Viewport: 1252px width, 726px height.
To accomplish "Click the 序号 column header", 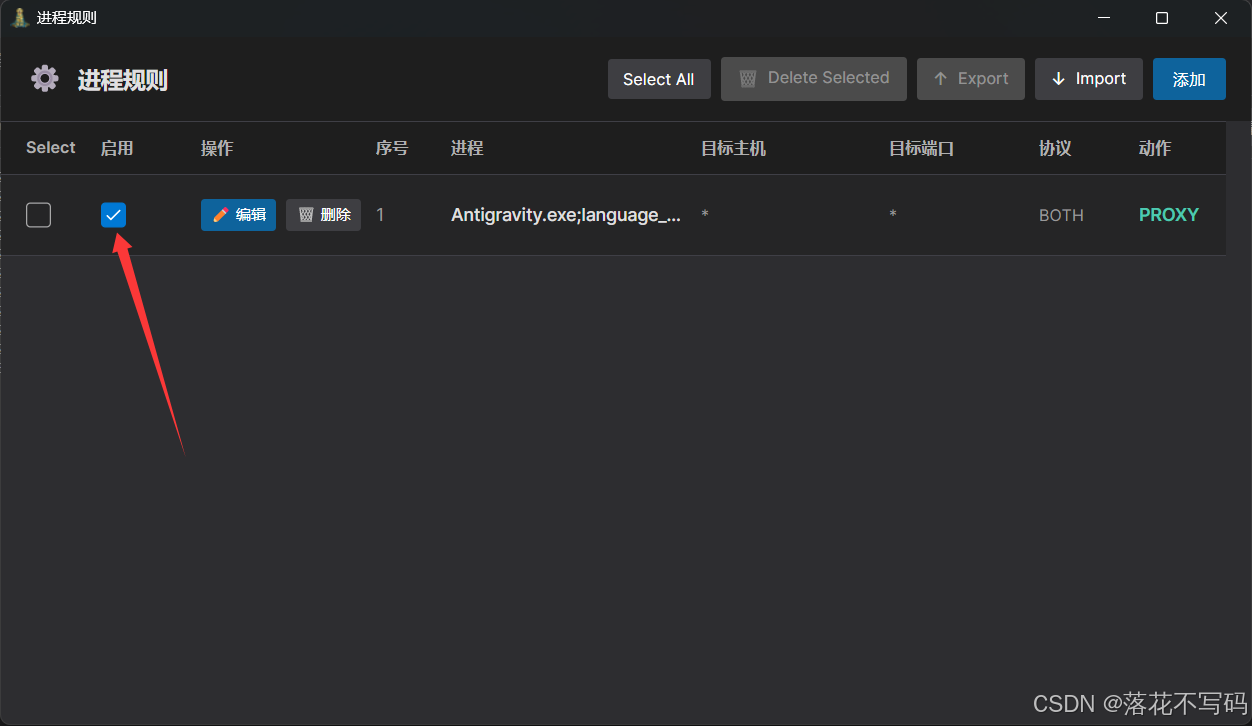I will tap(392, 148).
